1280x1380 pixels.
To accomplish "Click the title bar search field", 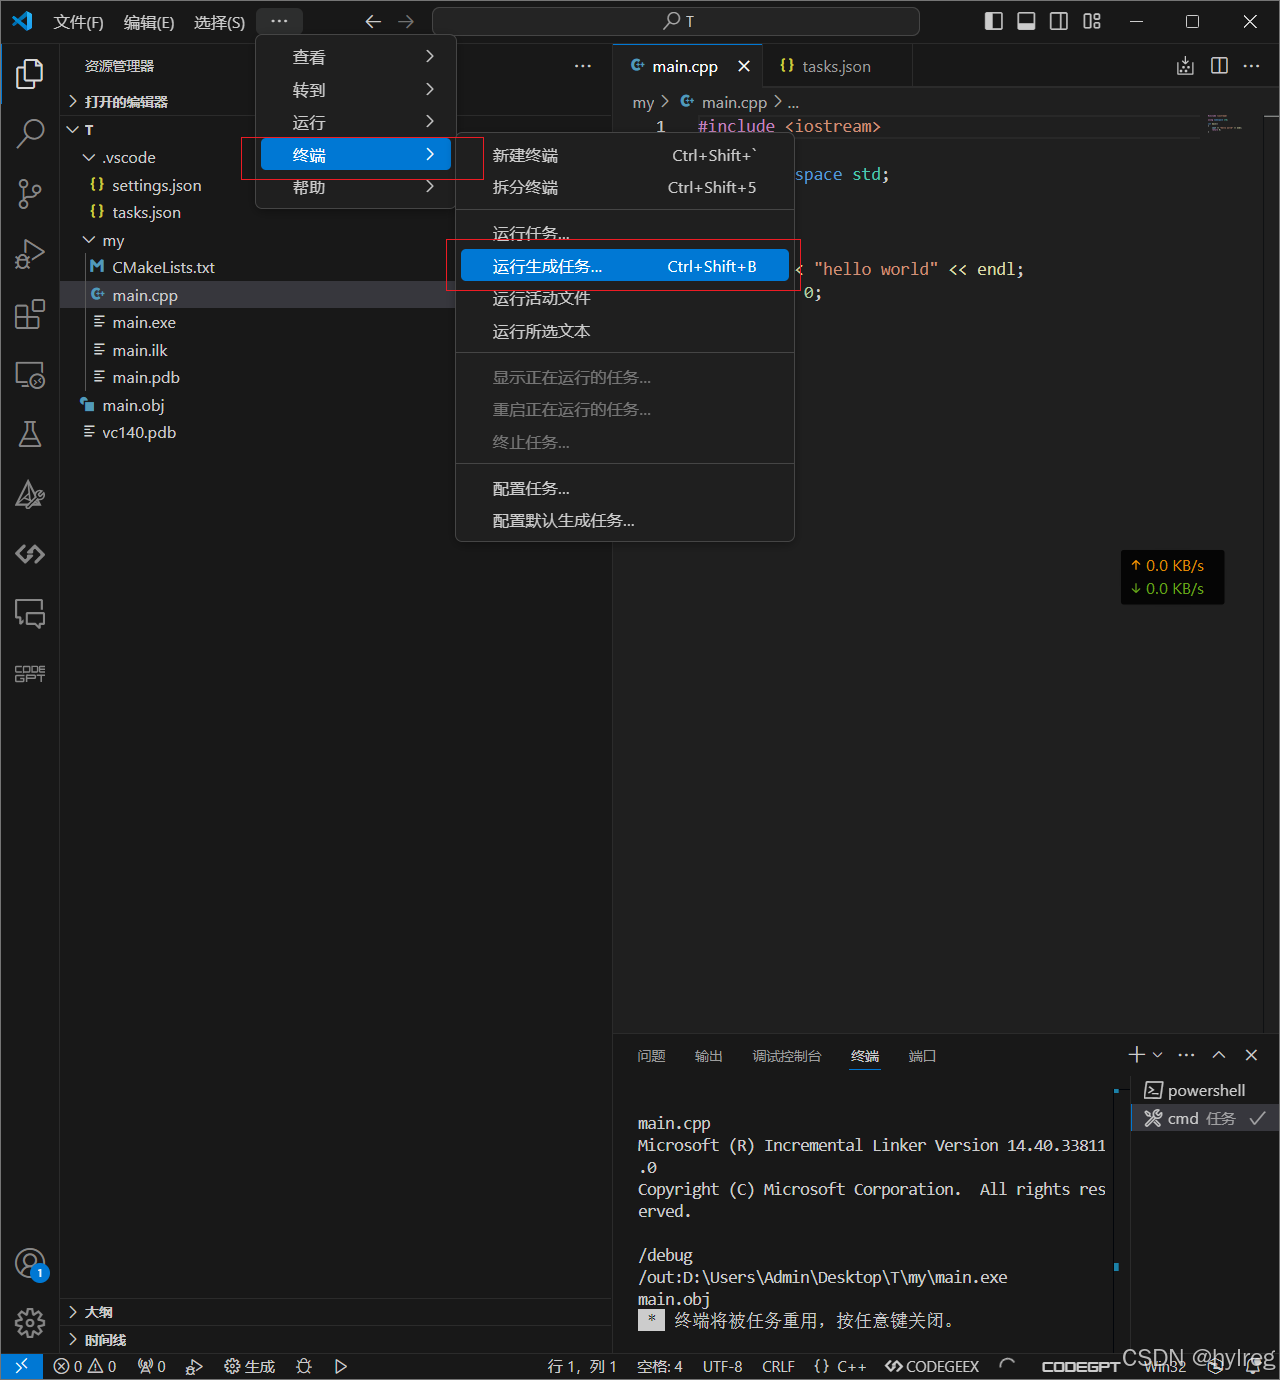I will click(676, 21).
